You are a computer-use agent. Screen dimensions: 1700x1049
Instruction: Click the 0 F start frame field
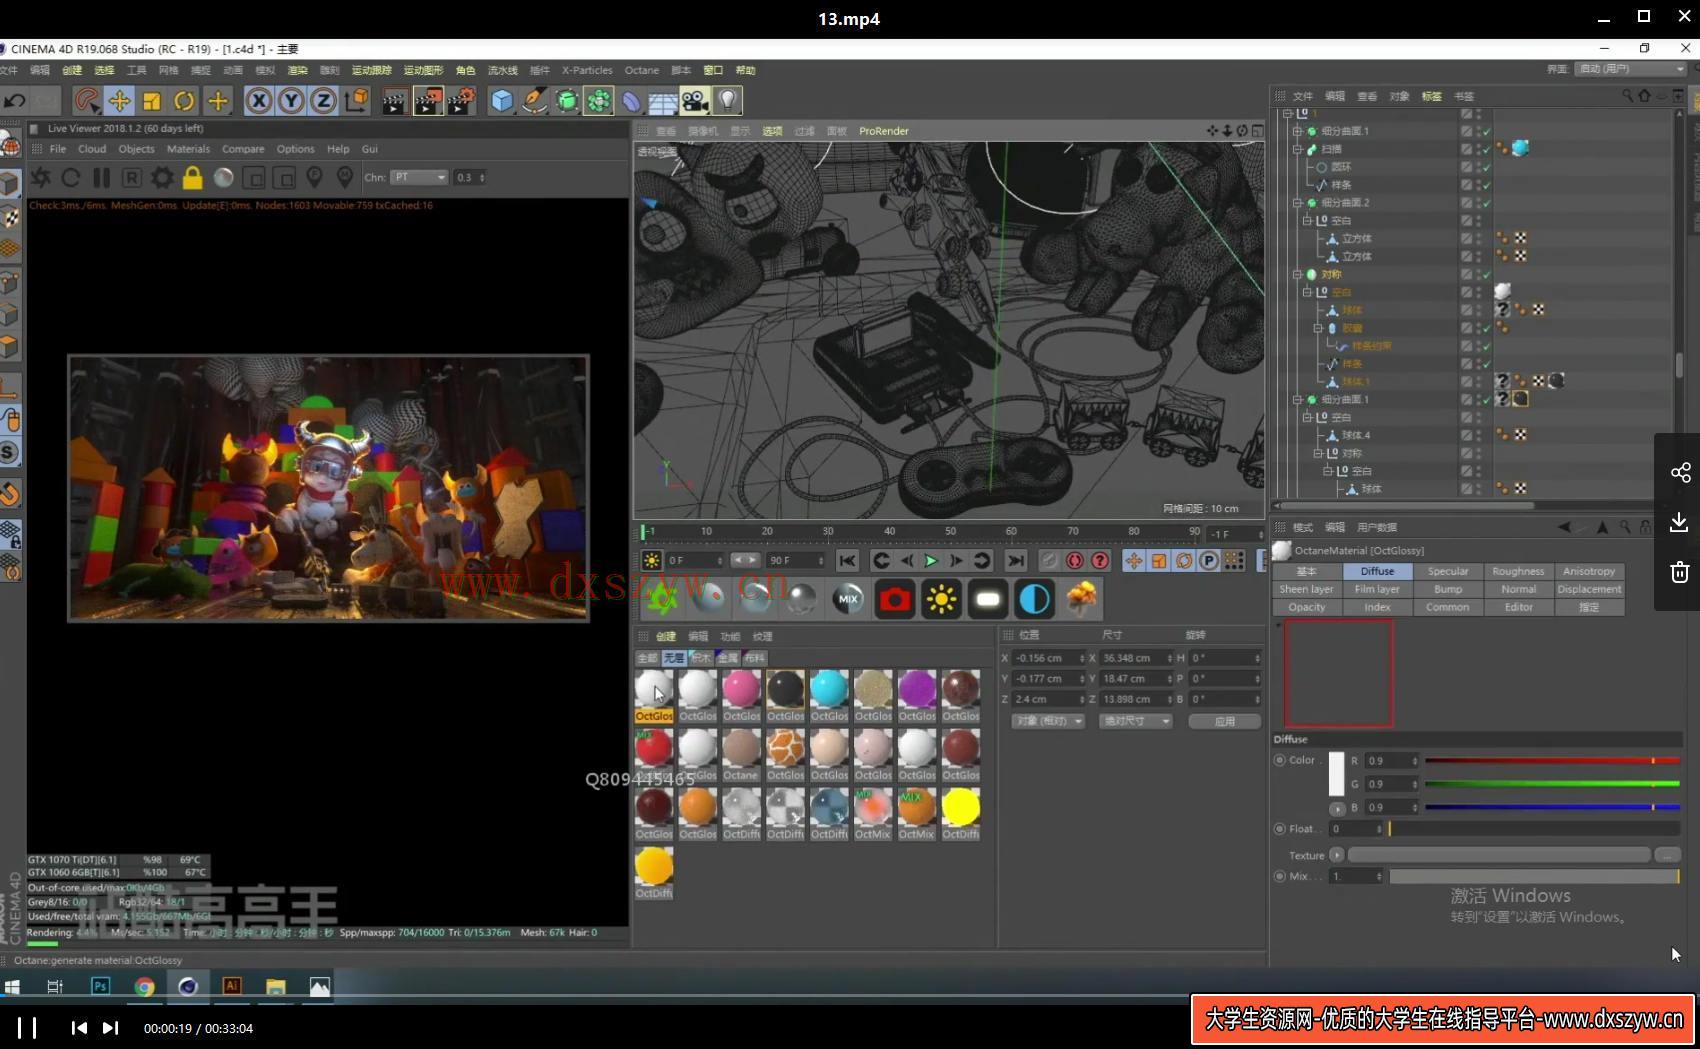(694, 560)
